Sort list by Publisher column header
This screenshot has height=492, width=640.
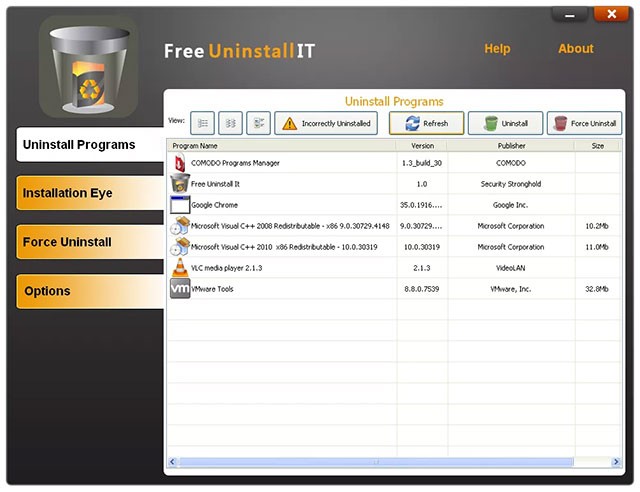pos(510,145)
